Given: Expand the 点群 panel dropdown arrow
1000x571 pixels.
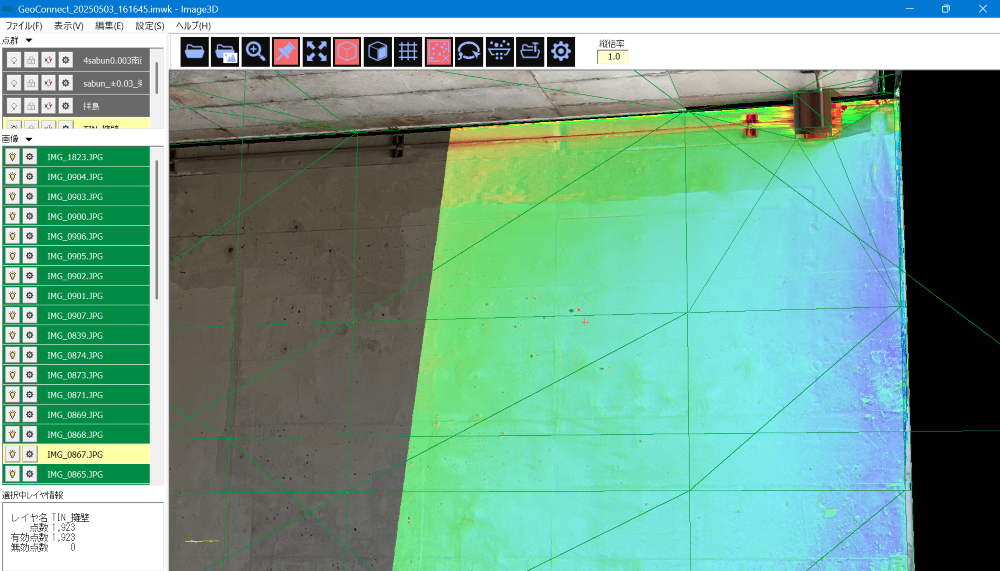Looking at the screenshot, I should [29, 40].
